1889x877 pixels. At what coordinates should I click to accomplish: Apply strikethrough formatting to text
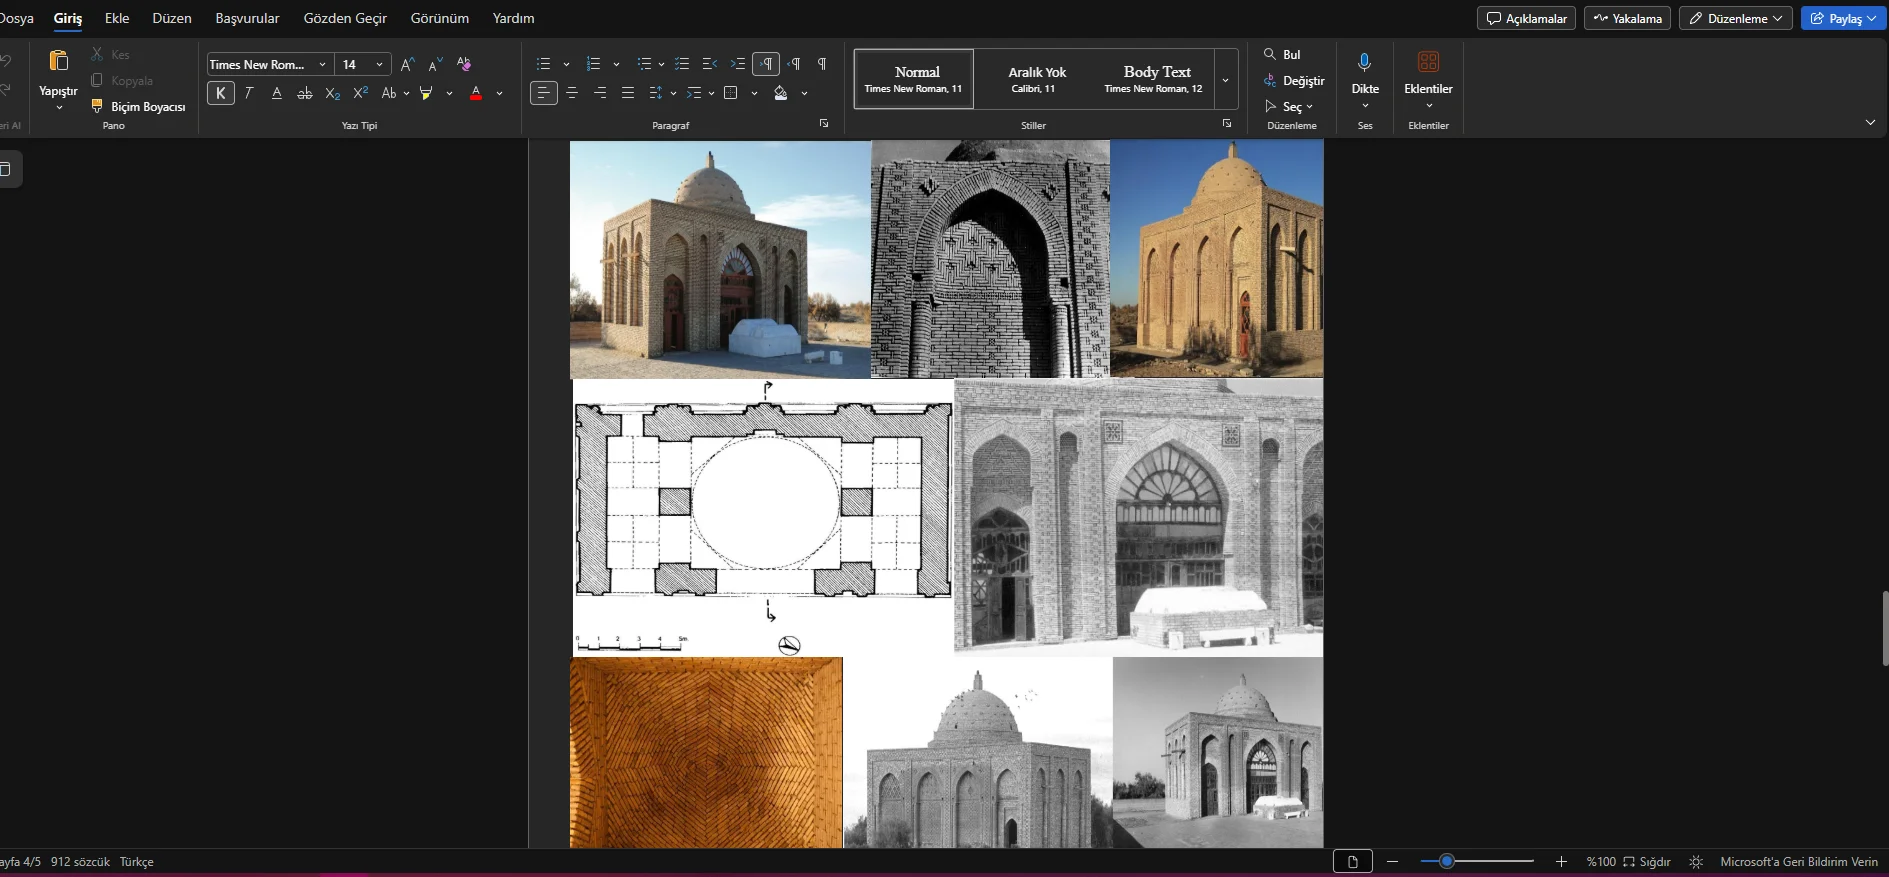[305, 93]
